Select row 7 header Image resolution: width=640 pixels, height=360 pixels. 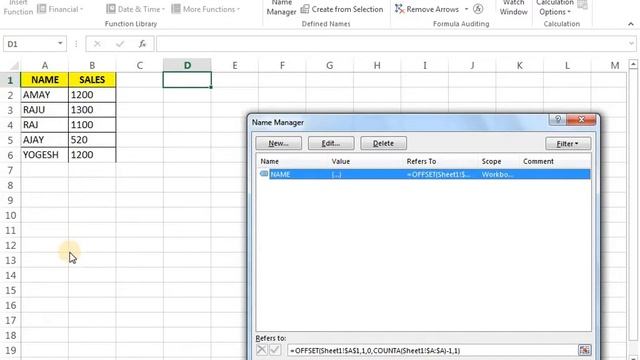(x=10, y=170)
